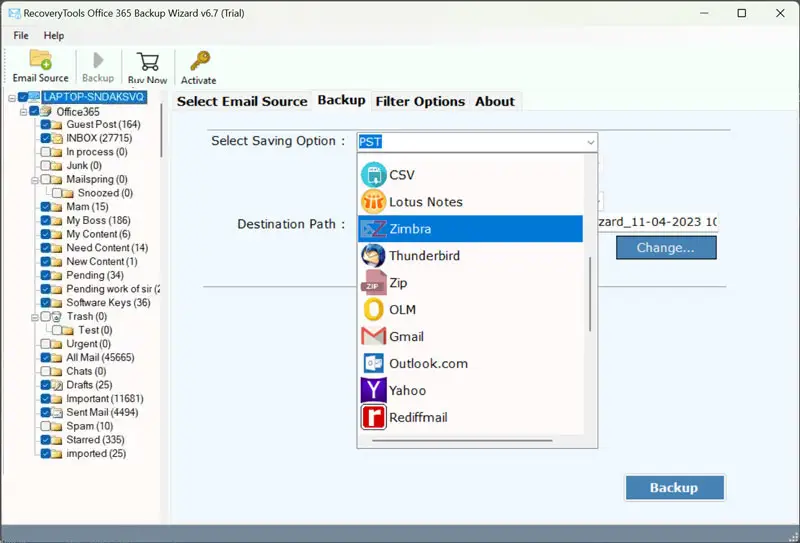The height and width of the screenshot is (543, 800).
Task: Click the LAPTOP-SNDAKSVQ computer icon
Action: 34,97
